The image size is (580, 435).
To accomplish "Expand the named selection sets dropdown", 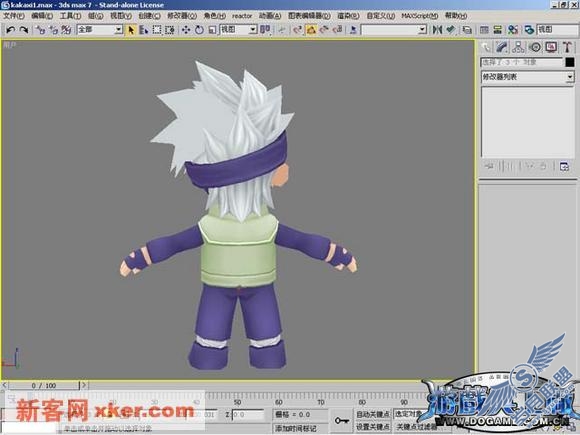I will (422, 30).
